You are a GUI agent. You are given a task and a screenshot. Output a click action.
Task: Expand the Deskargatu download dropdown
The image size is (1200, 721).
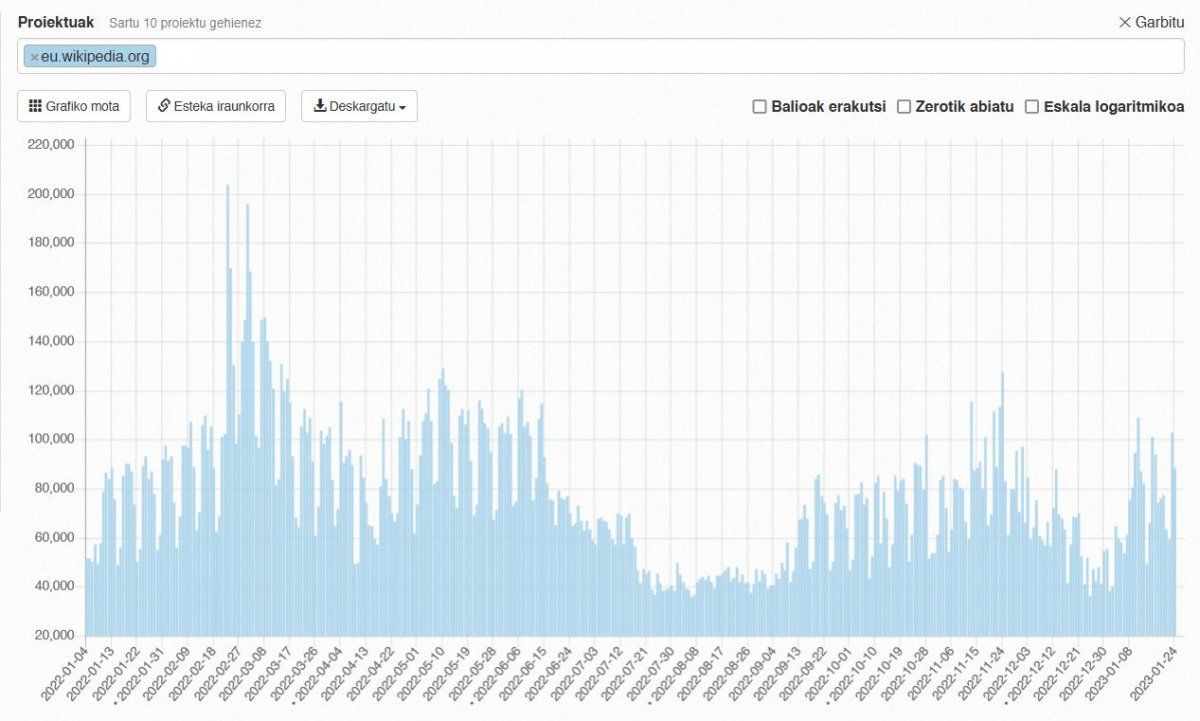[359, 106]
